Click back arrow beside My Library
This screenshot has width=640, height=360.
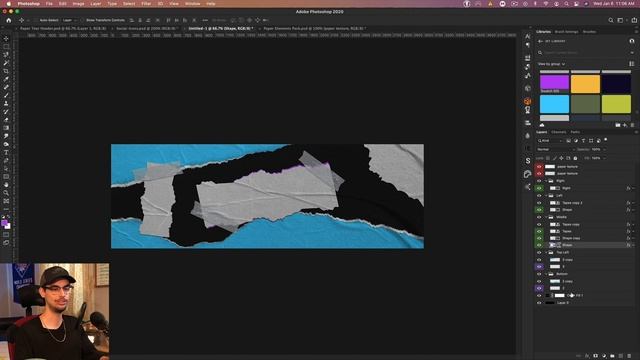540,41
